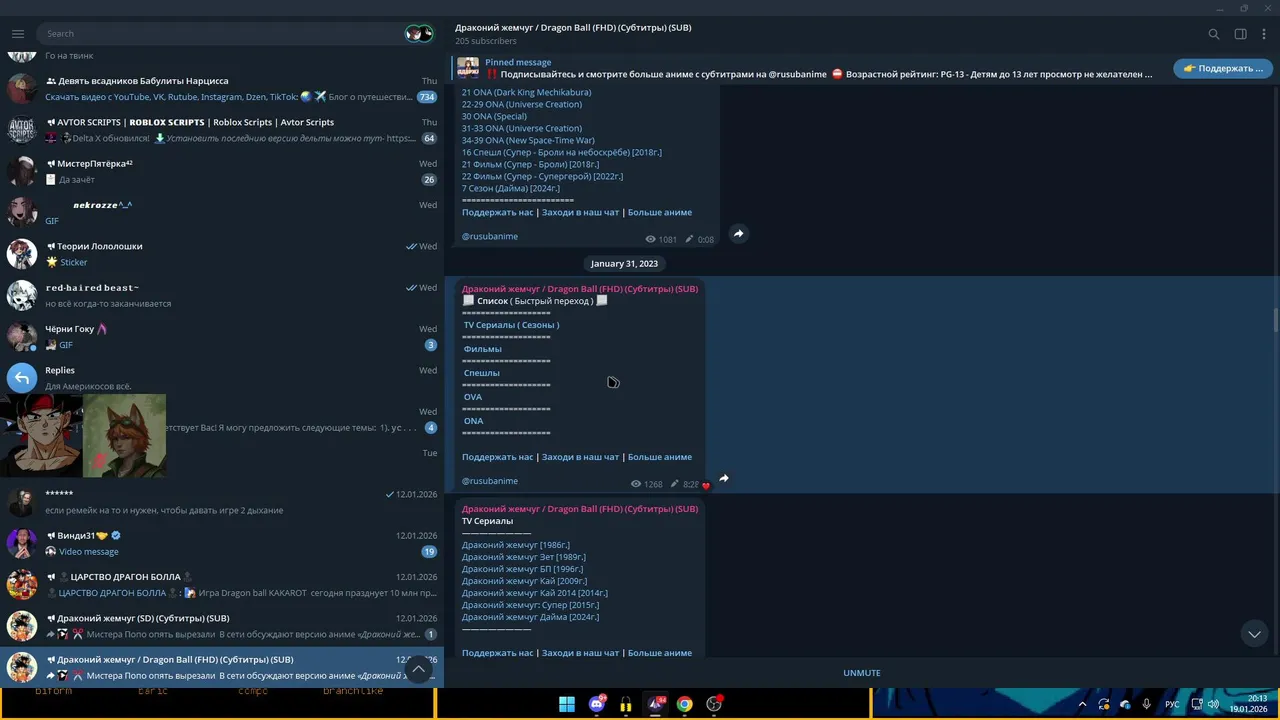Forward the message with 1081 views
This screenshot has height=720, width=1280.
point(739,234)
